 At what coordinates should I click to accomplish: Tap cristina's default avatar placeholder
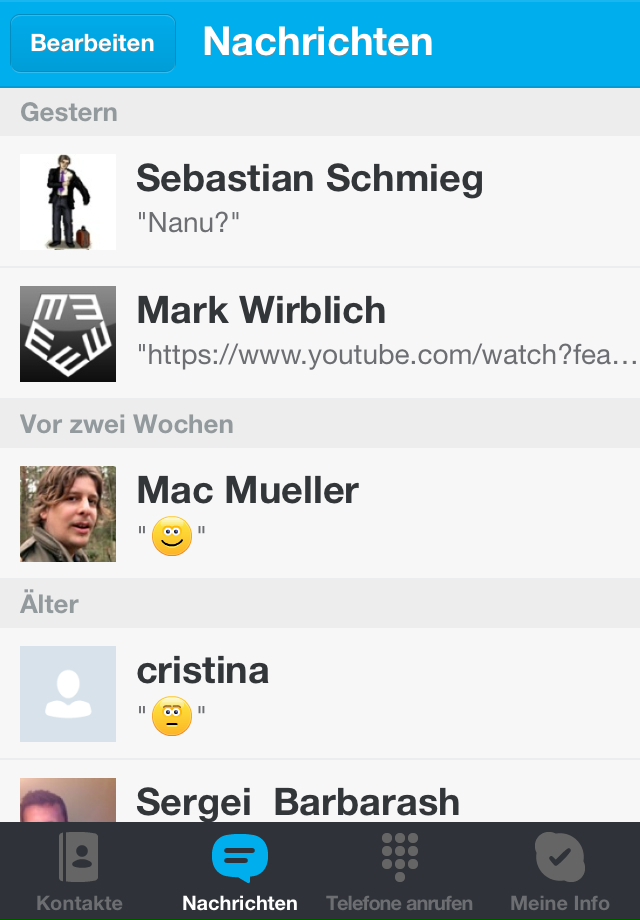[68, 694]
